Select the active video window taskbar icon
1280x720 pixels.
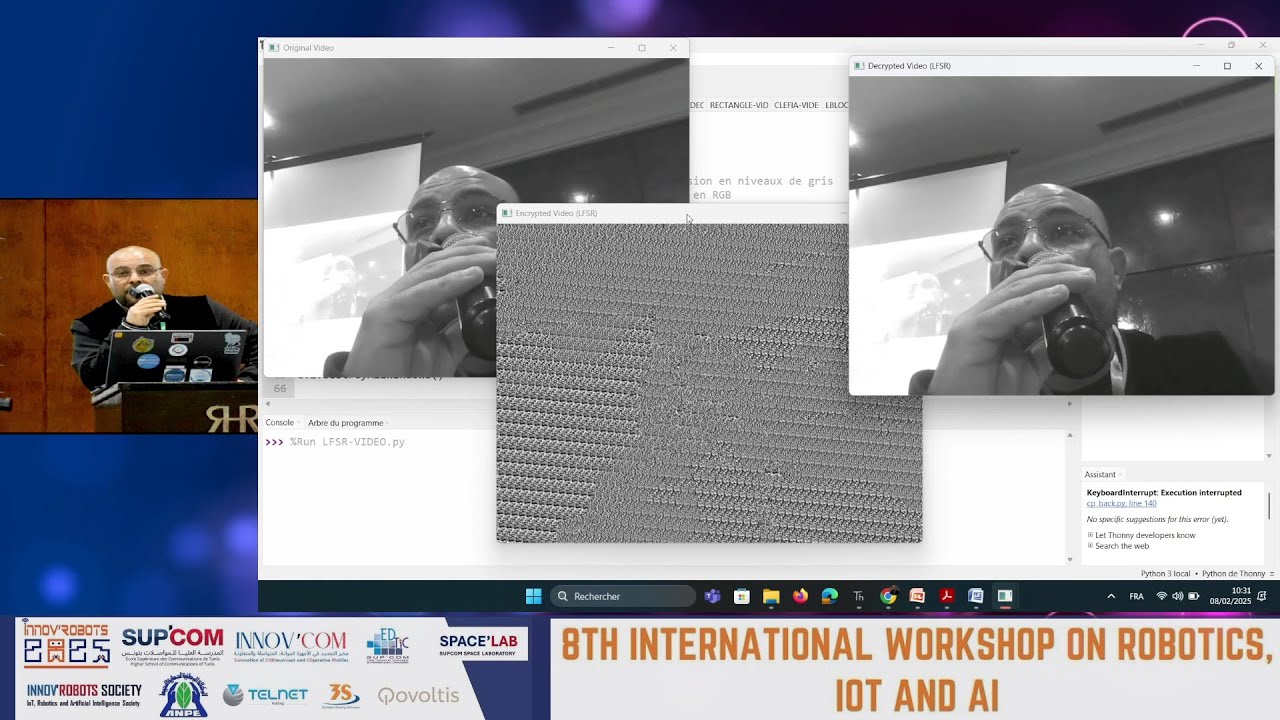pyautogui.click(x=1005, y=596)
